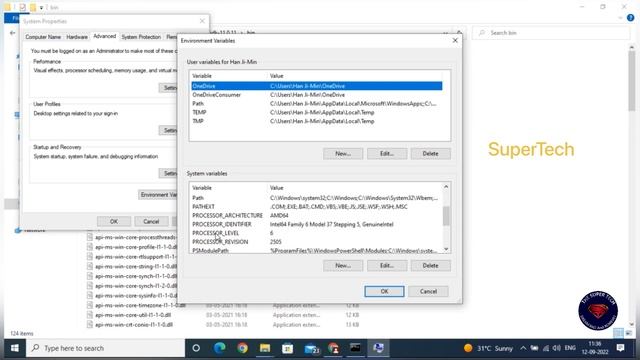The image size is (640, 360).
Task: Select PROCESSOR_LEVEL system variable
Action: 316,233
